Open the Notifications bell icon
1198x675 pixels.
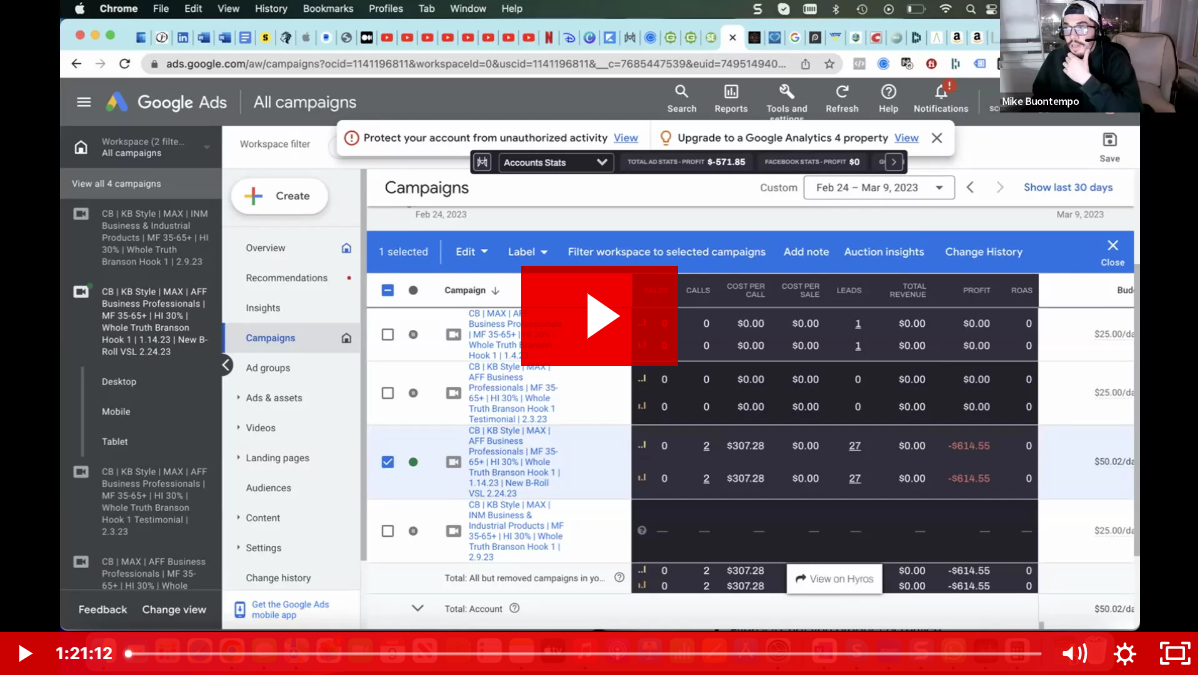point(940,92)
